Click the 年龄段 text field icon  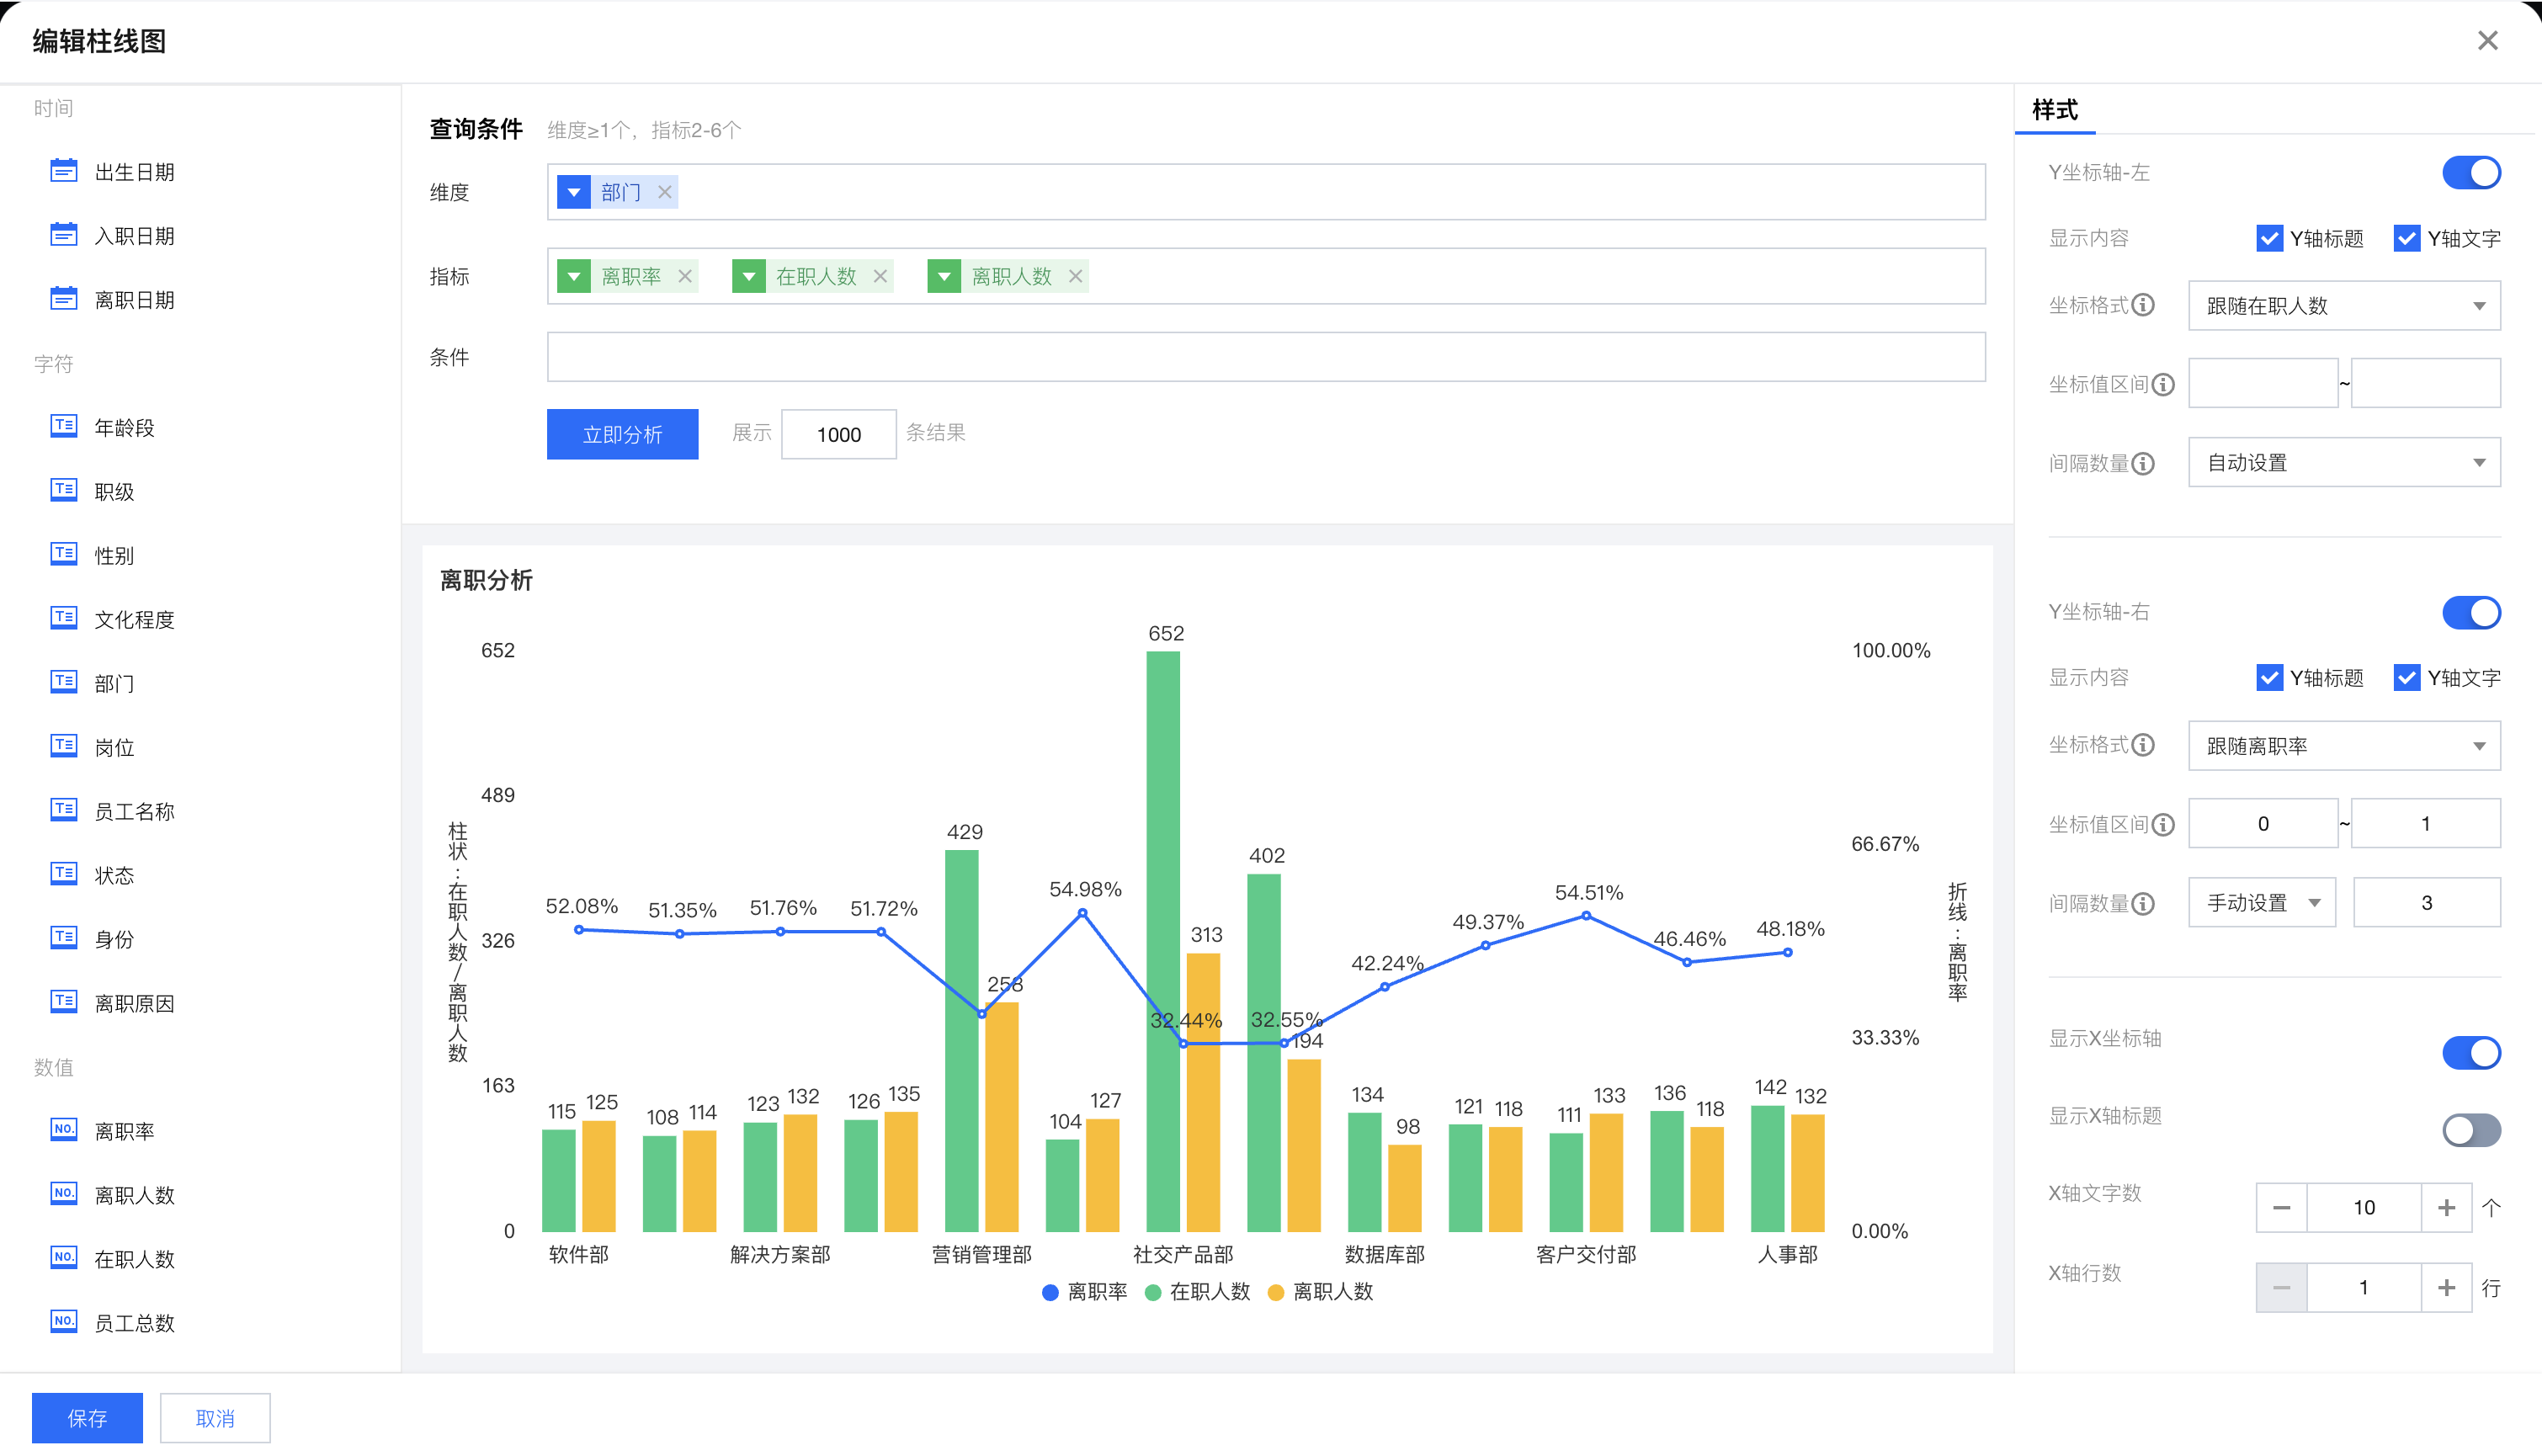63,426
